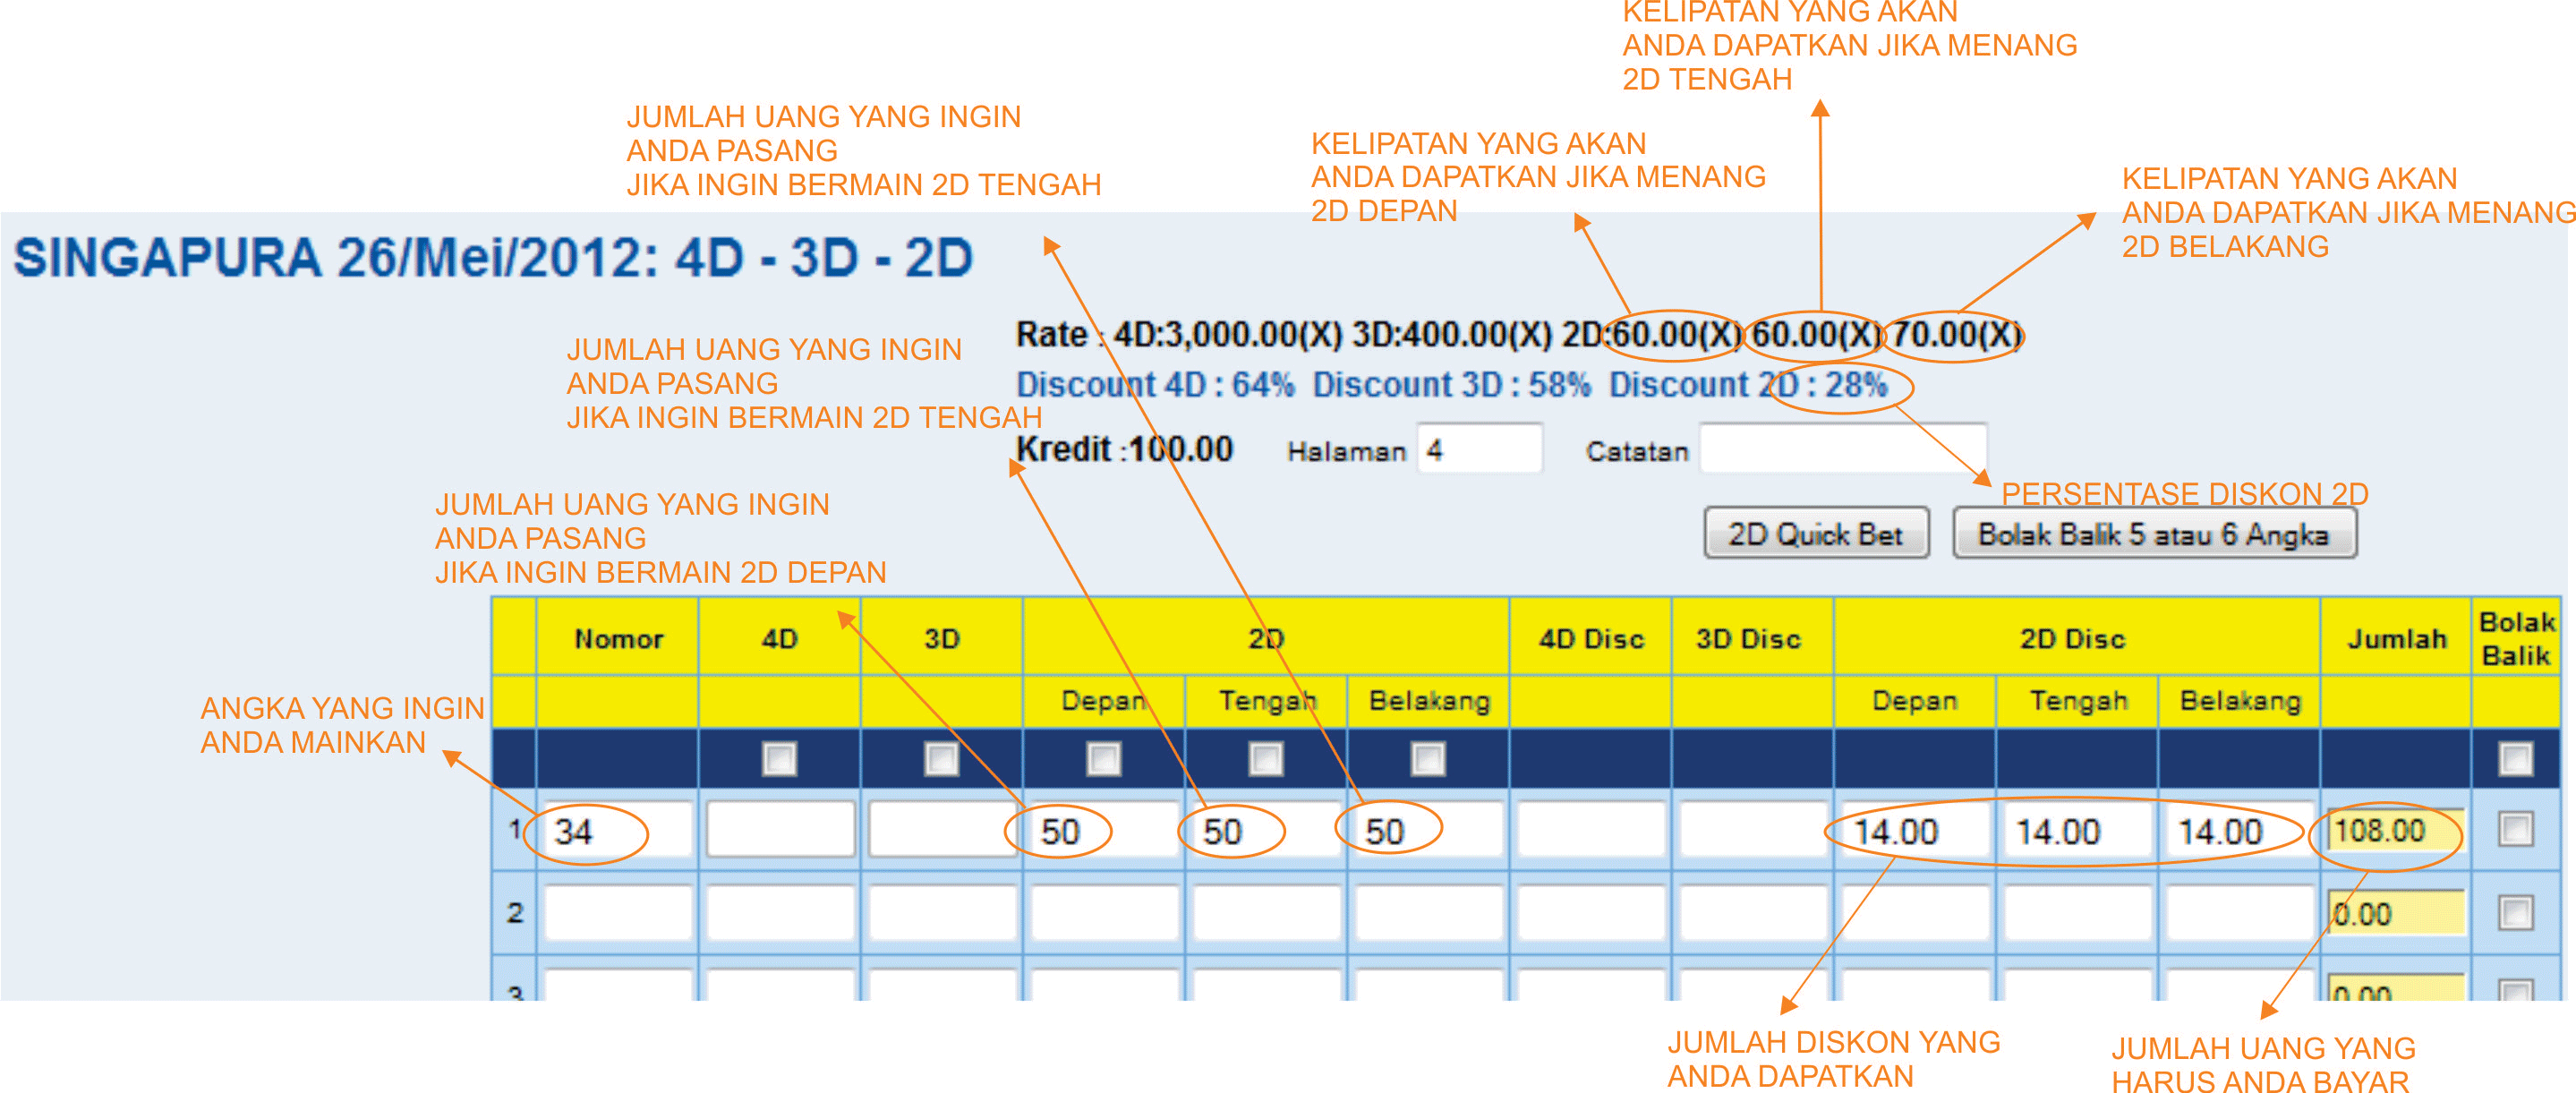This screenshot has height=1093, width=2576.
Task: Click row 1 4D Disc field
Action: (1591, 830)
